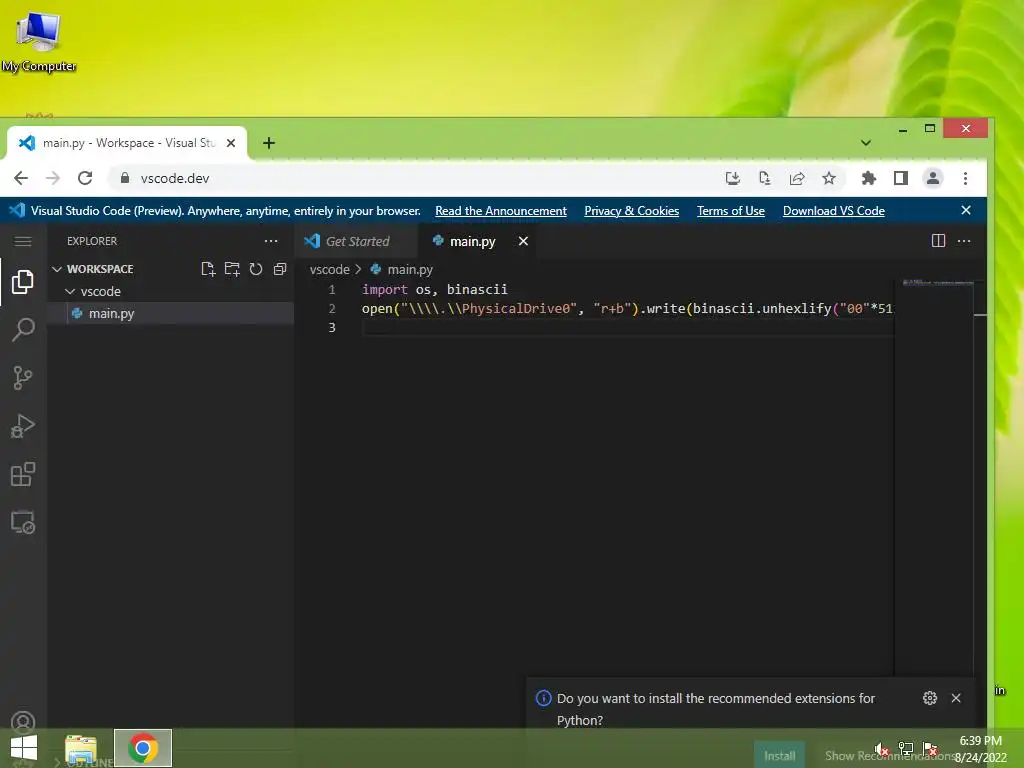Place cursor on empty line 3
Image resolution: width=1024 pixels, height=768 pixels.
627,327
